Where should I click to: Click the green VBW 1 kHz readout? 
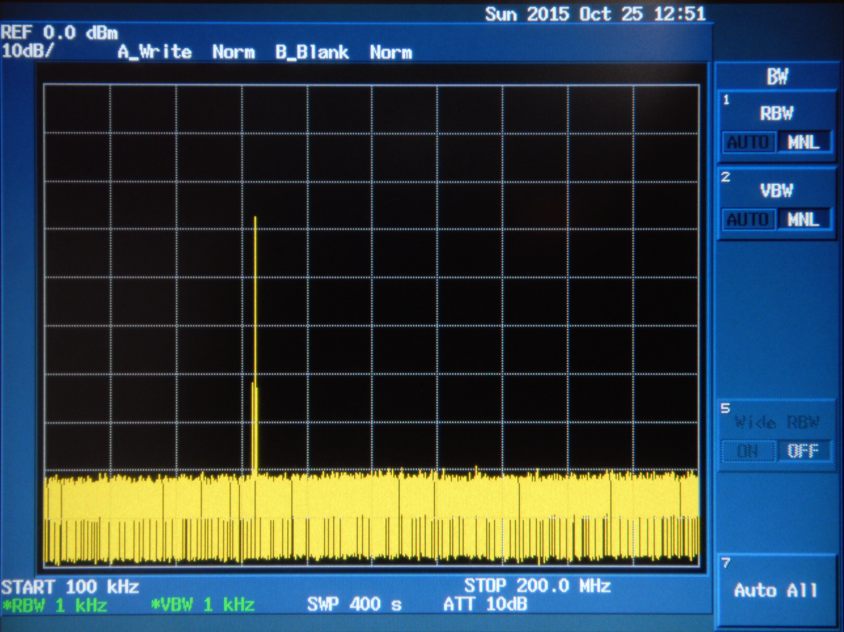coord(202,605)
